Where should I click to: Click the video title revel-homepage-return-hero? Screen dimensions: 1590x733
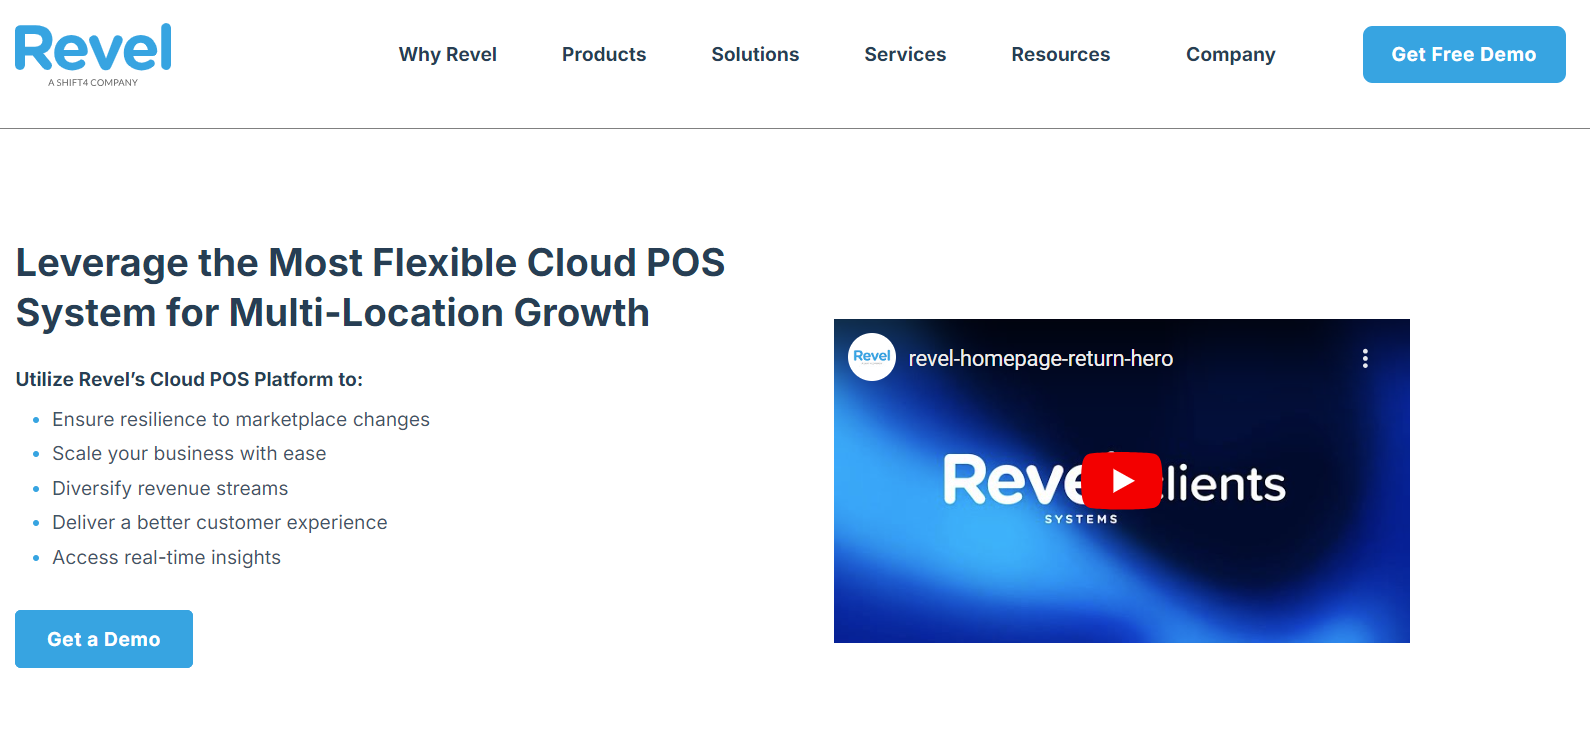pyautogui.click(x=1041, y=358)
